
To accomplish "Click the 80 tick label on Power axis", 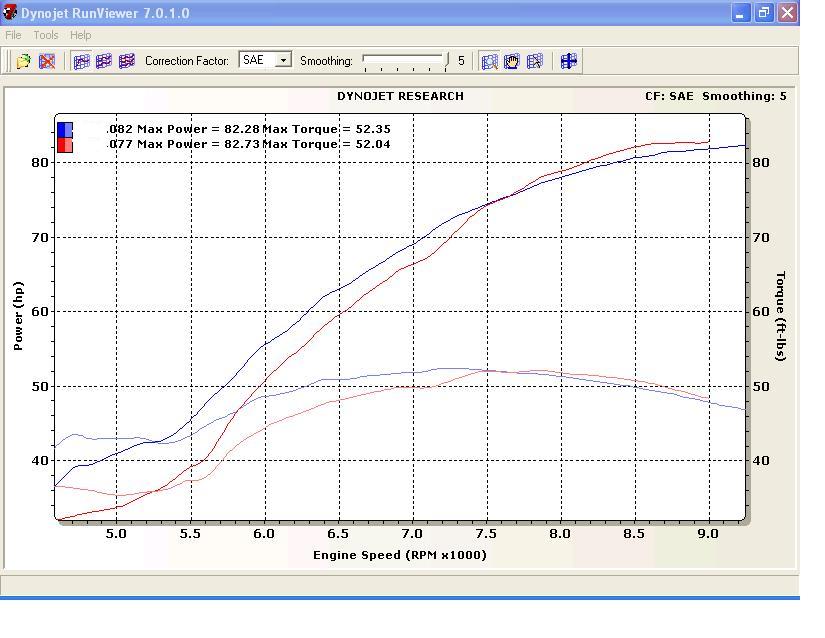I will (x=40, y=163).
